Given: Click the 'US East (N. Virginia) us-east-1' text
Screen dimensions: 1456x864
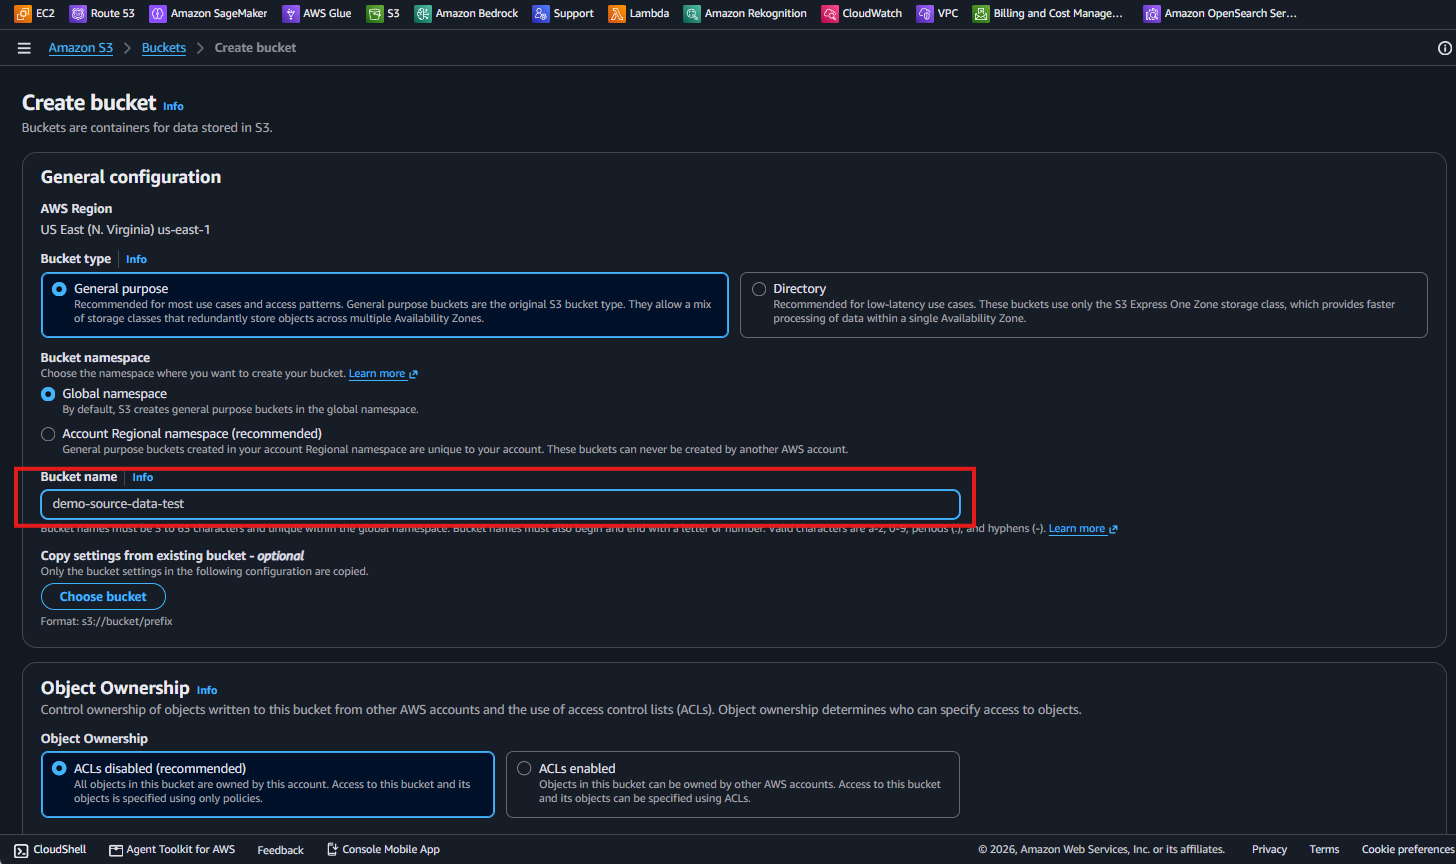Looking at the screenshot, I should [x=125, y=229].
